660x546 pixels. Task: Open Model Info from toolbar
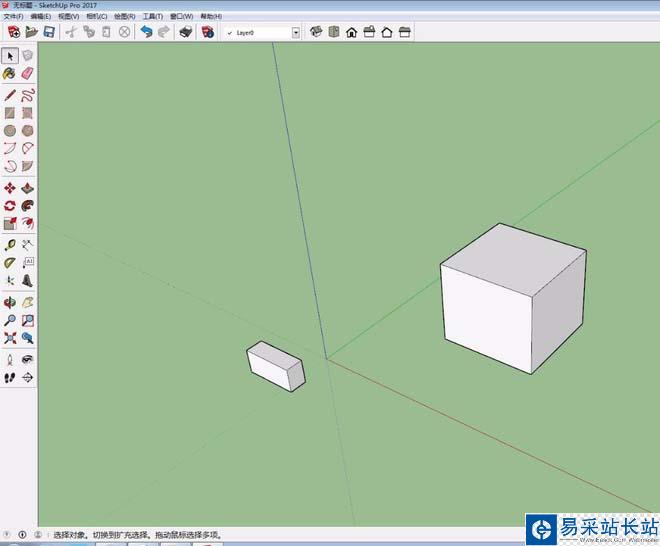pyautogui.click(x=208, y=32)
